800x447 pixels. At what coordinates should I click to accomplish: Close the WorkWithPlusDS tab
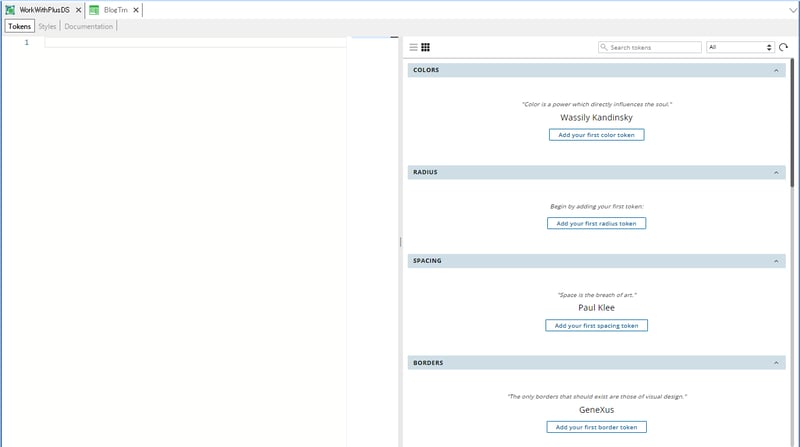(78, 10)
